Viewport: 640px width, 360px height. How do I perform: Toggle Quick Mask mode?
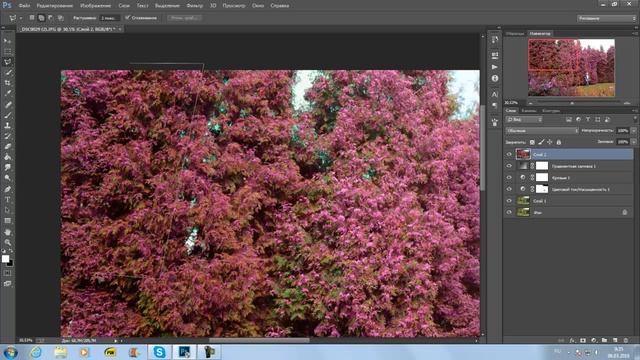[7, 273]
